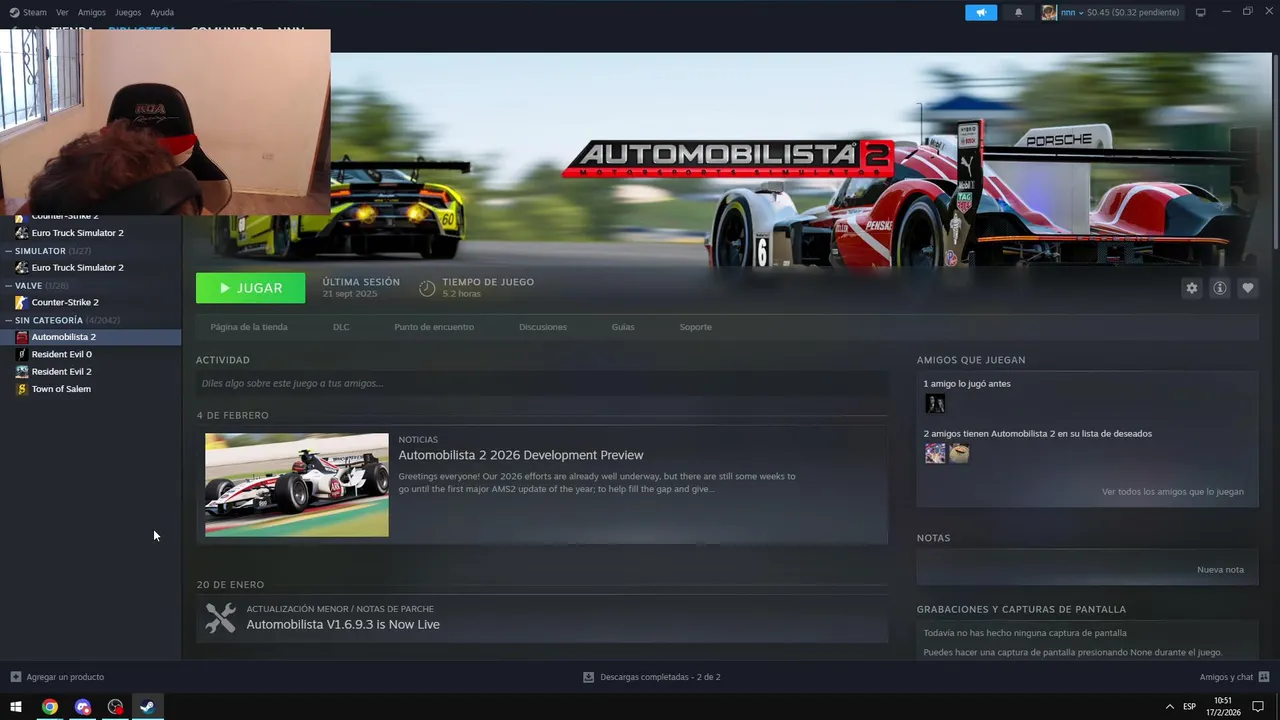
Task: Click the Counter-Strike 2 icon under VALVE
Action: pos(22,302)
